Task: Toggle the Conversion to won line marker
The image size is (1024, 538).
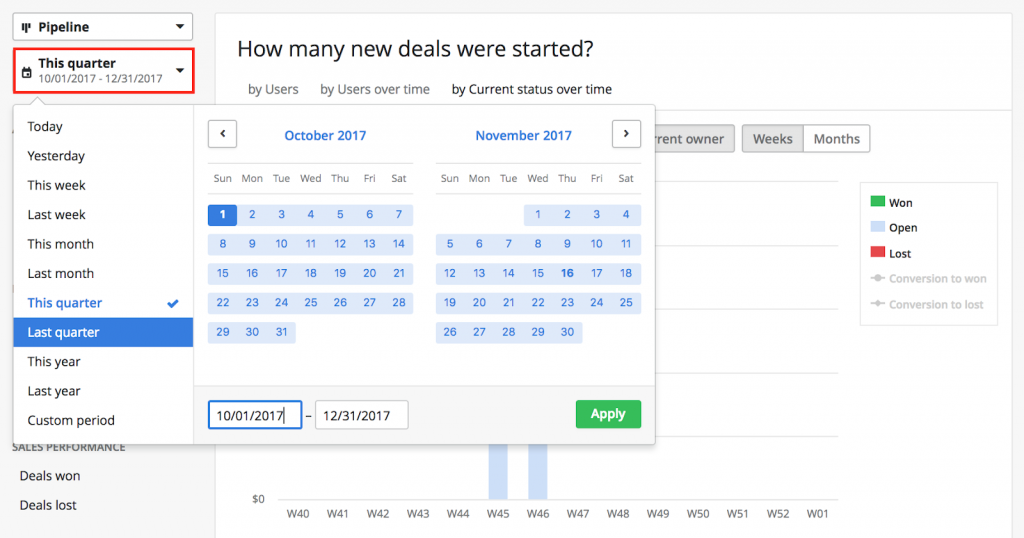Action: point(878,278)
